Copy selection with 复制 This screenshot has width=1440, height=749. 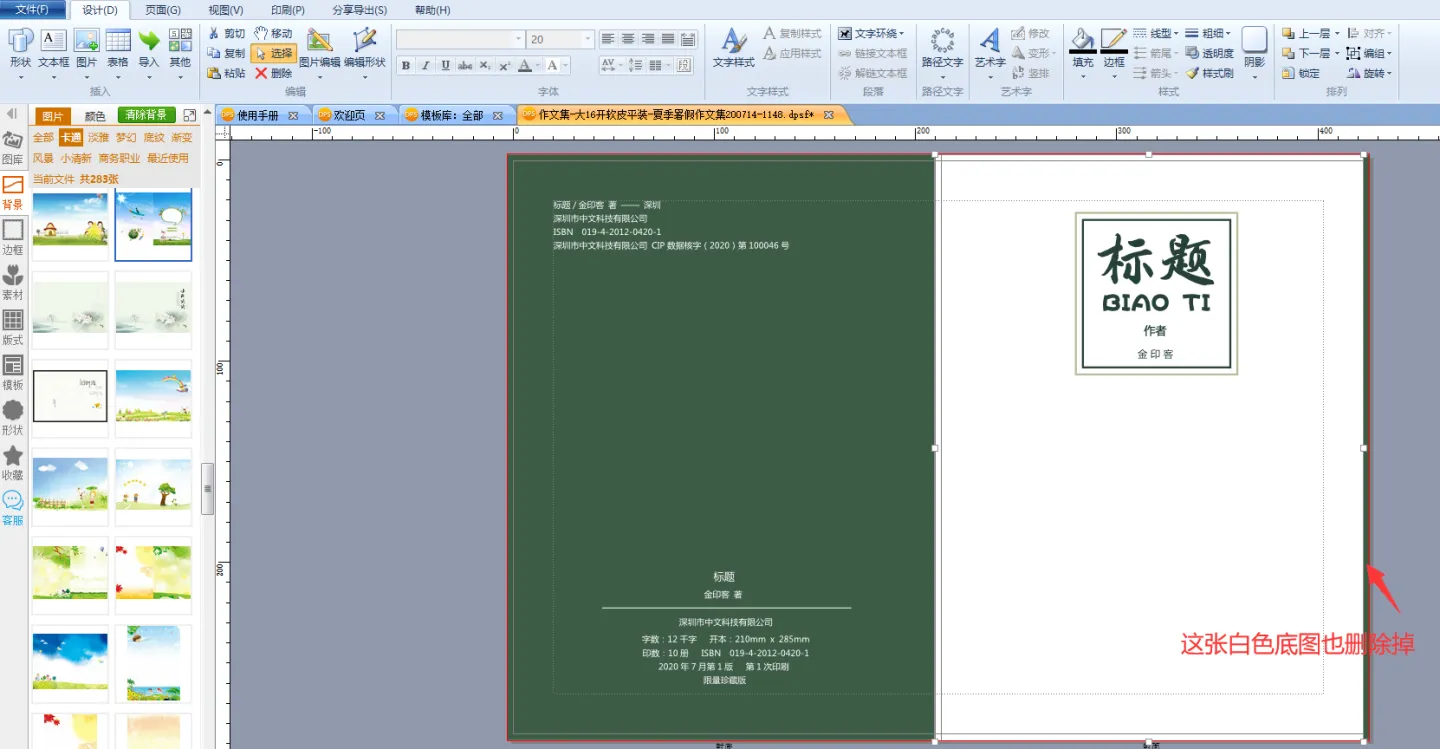(226, 53)
